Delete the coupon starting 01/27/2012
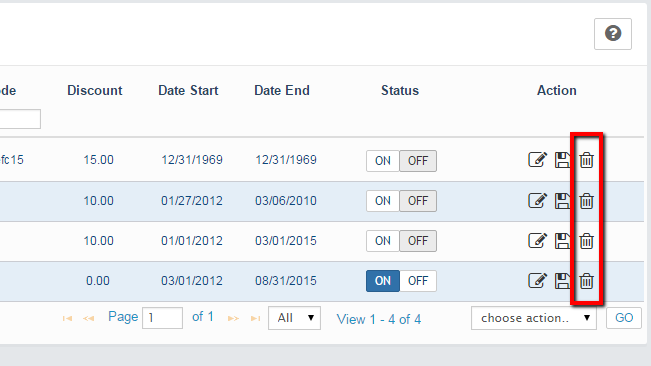651x366 pixels. (586, 201)
